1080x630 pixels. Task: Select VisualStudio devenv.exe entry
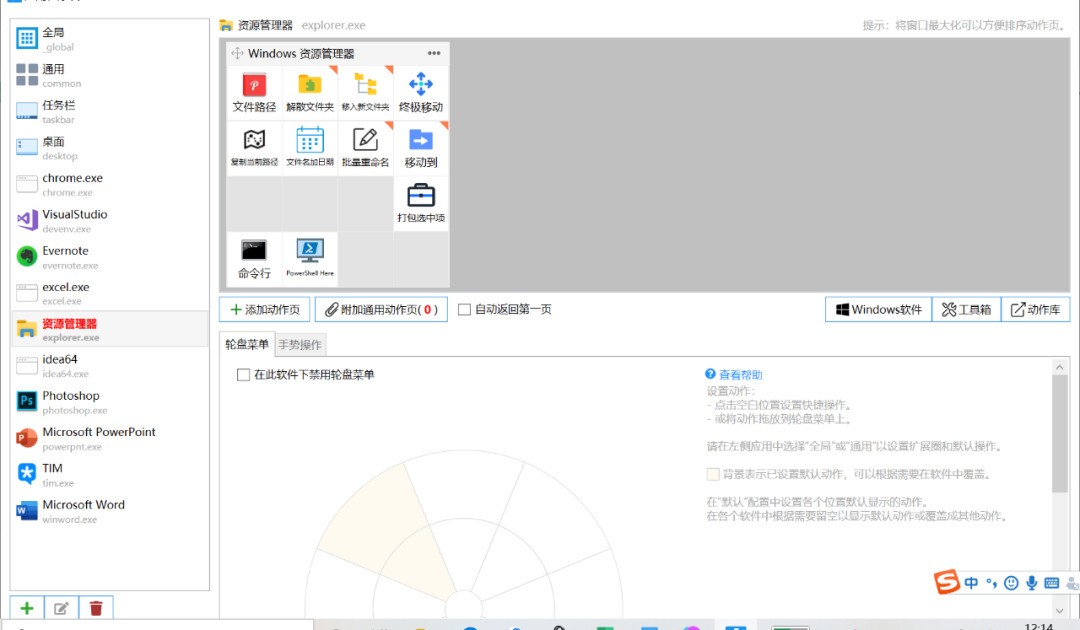110,220
